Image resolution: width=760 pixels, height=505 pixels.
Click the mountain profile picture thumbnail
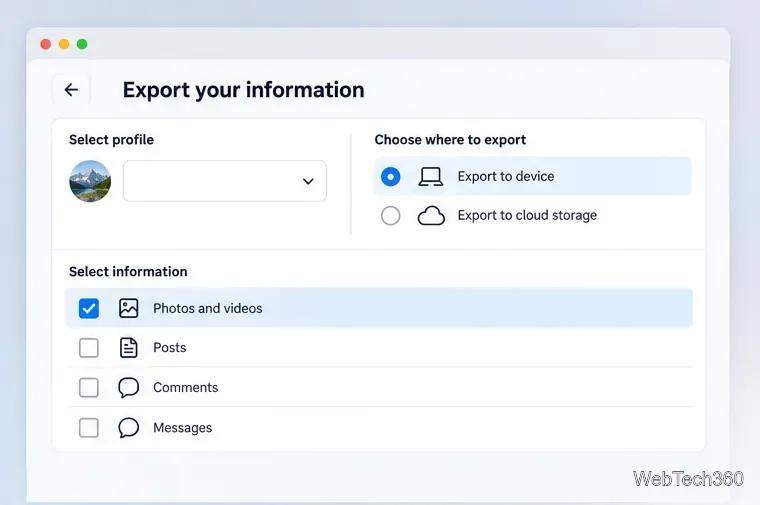click(x=90, y=181)
